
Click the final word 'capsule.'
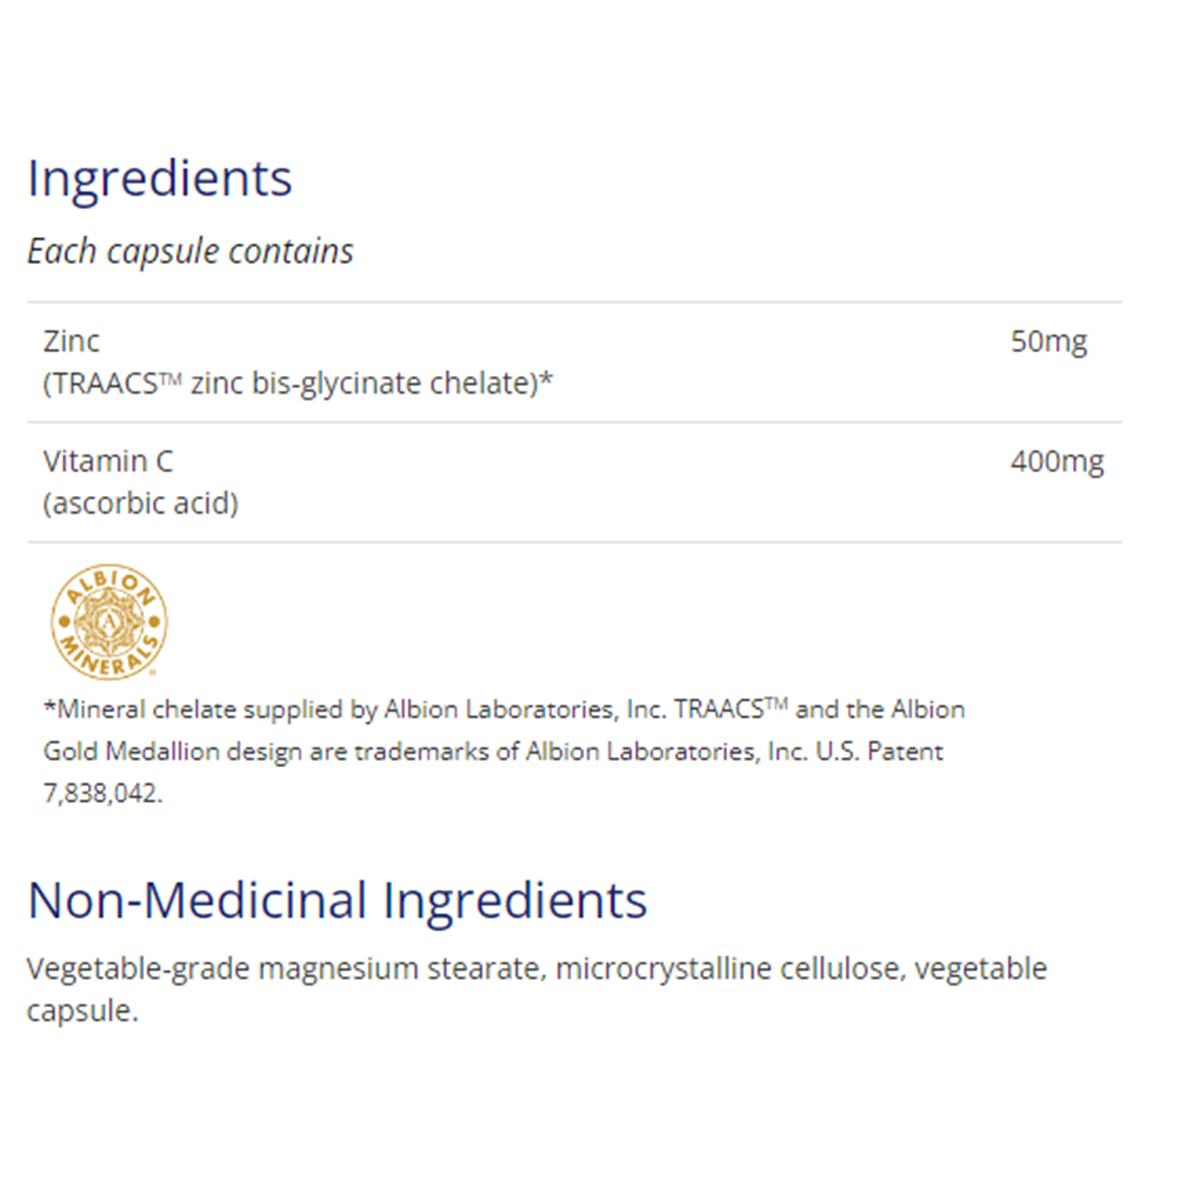[82, 1011]
